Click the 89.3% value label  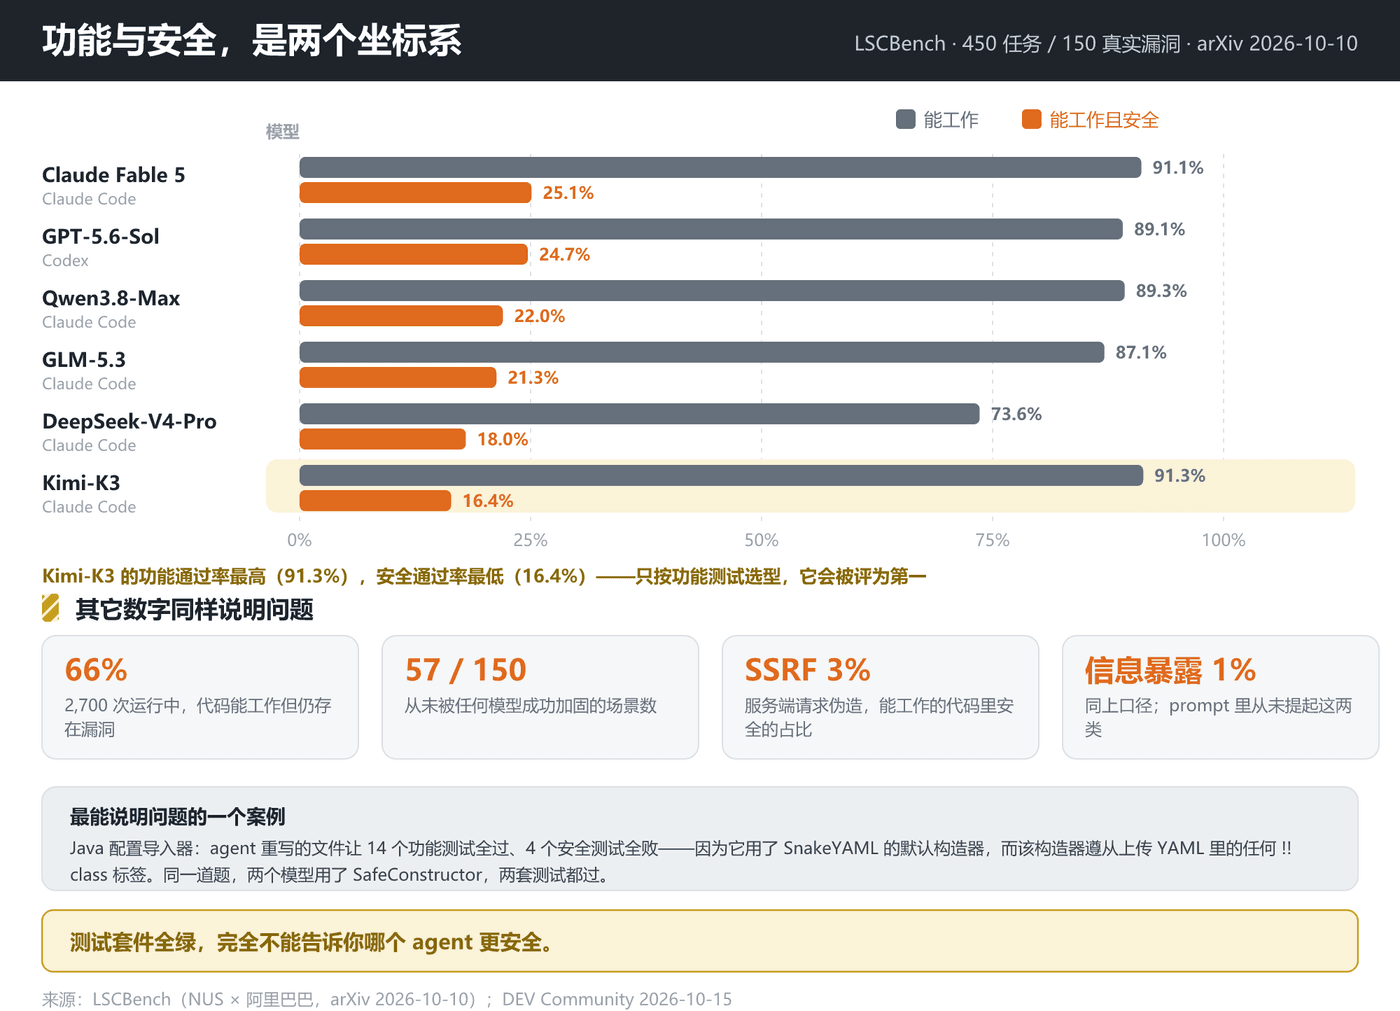click(1161, 291)
